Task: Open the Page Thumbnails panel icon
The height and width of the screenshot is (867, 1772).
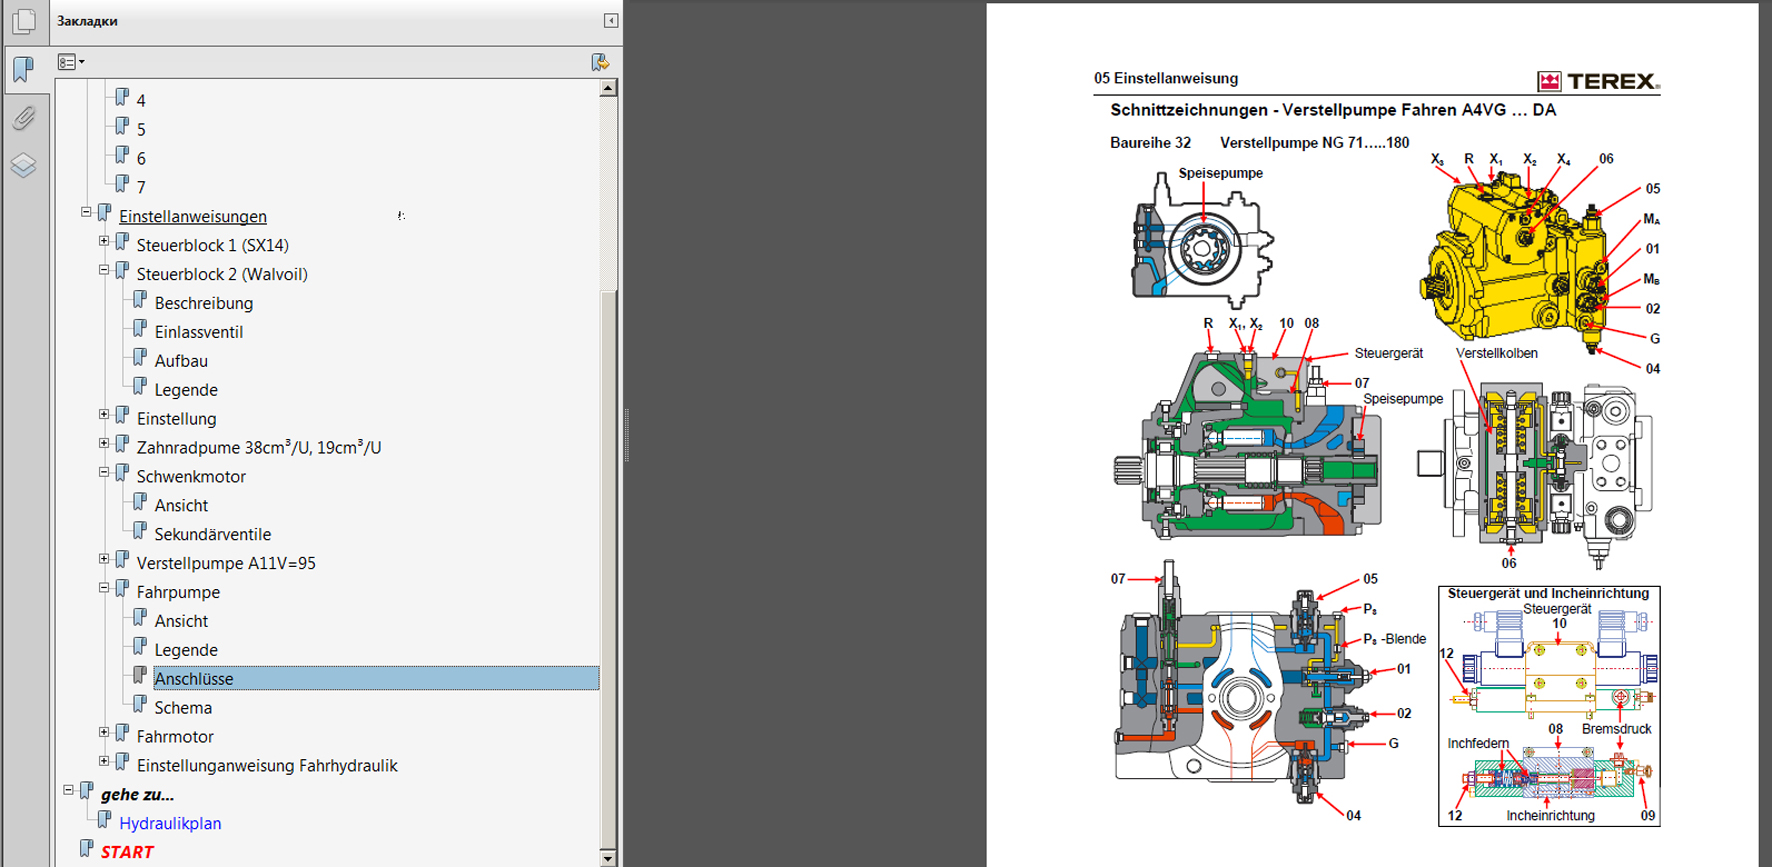Action: [x=24, y=21]
